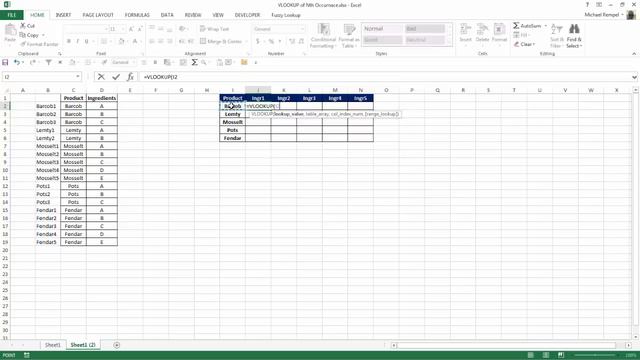Click the Michael Rempel account name
This screenshot has width=640, height=360.
pyautogui.click(x=602, y=15)
